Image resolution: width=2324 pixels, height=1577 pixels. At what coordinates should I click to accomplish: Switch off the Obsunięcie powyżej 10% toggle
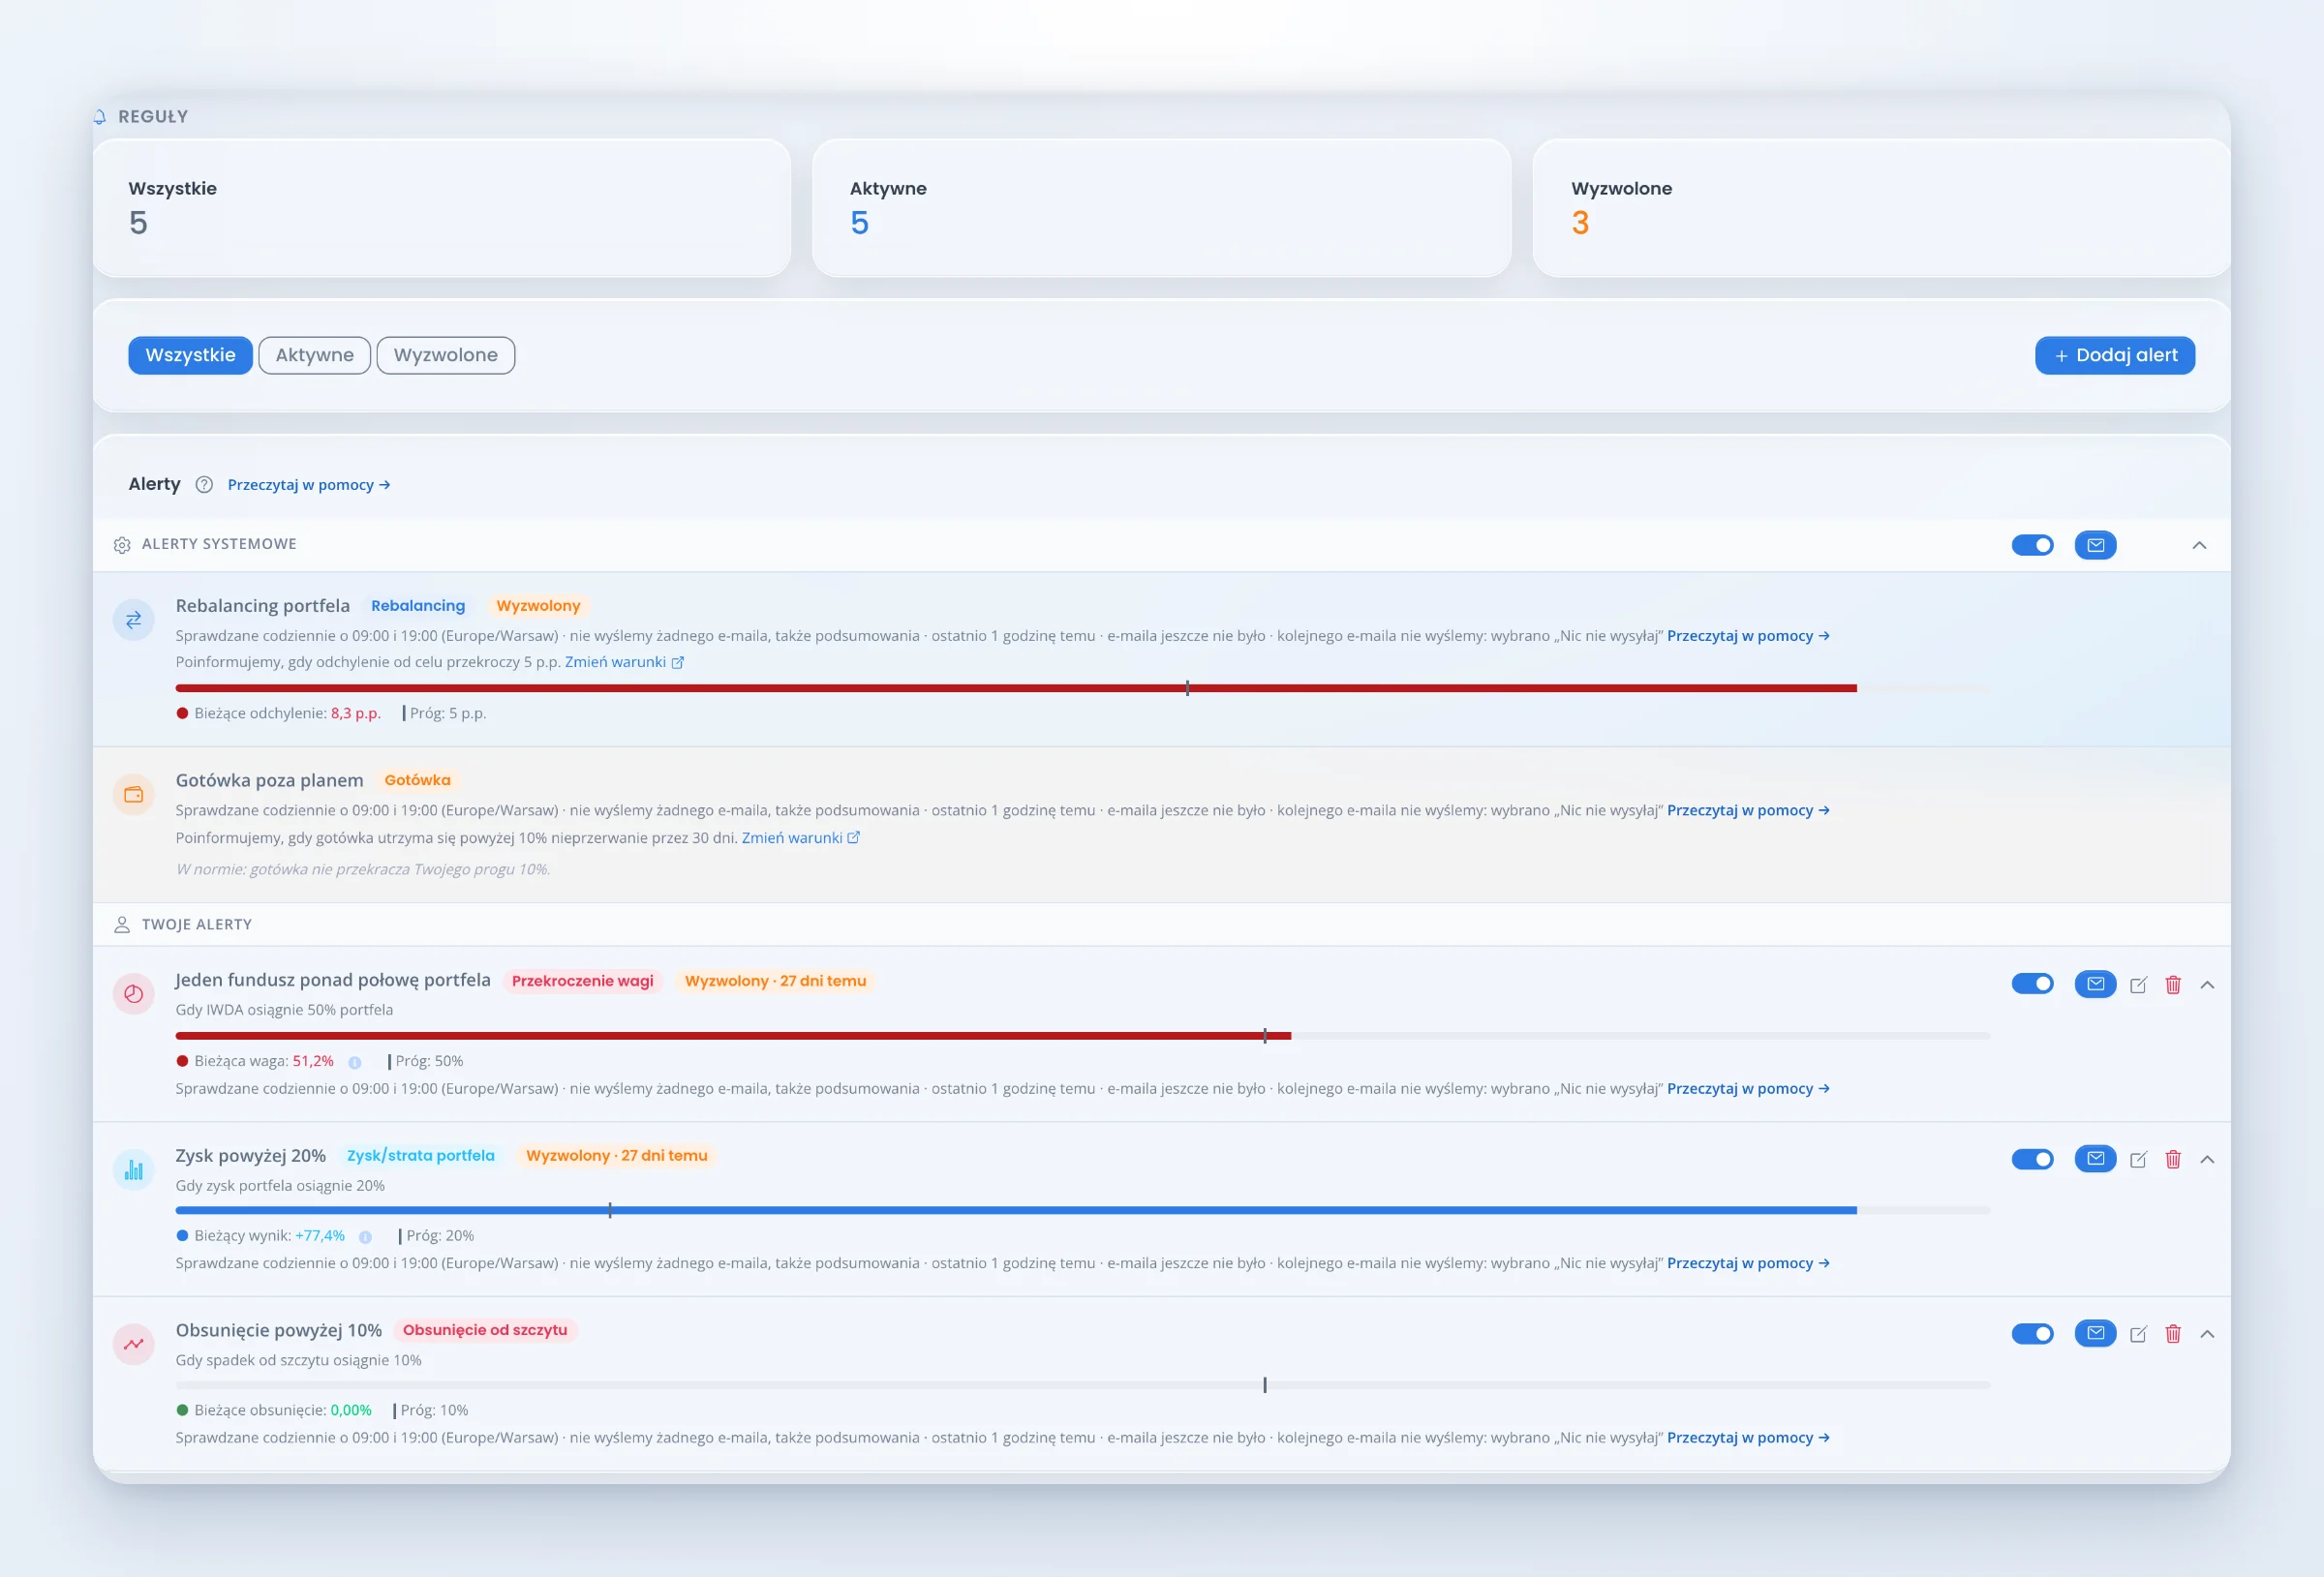tap(2032, 1333)
